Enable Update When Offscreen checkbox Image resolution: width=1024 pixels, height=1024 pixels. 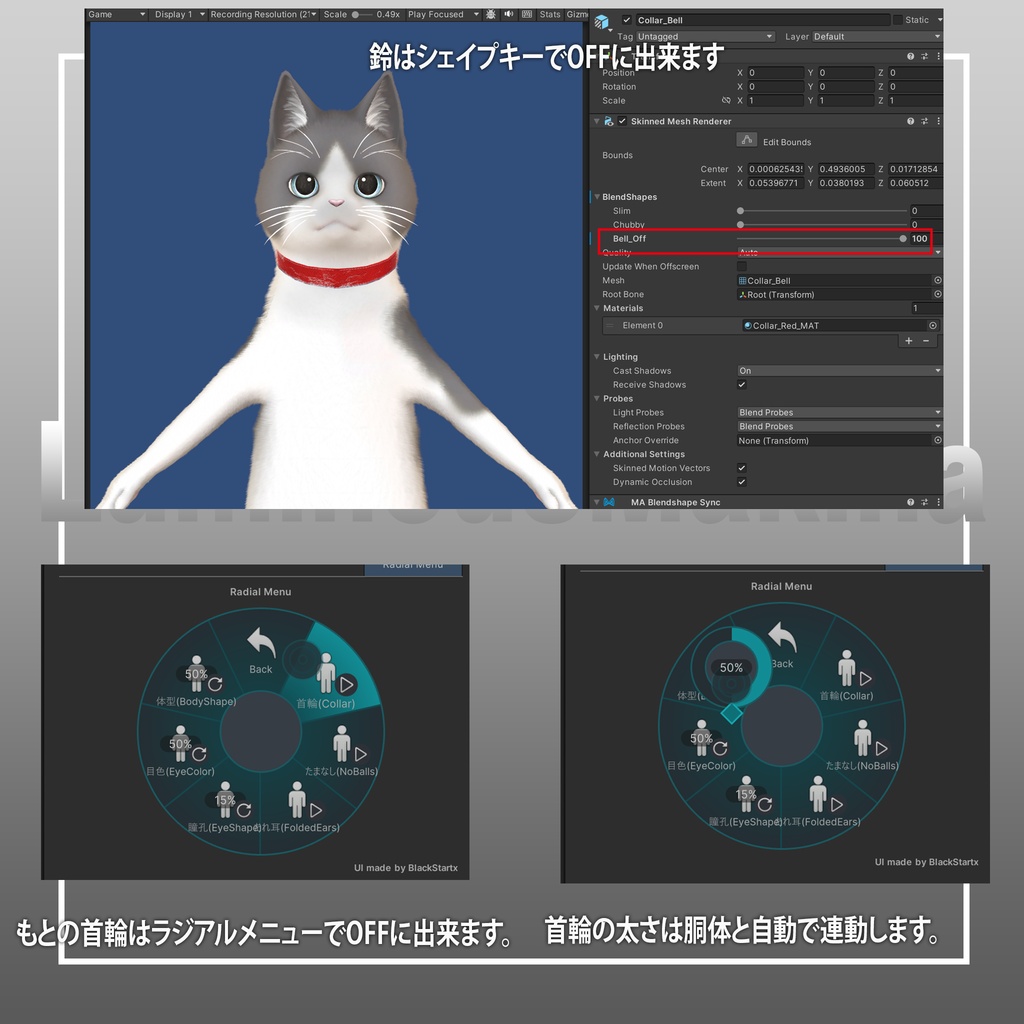tap(742, 266)
